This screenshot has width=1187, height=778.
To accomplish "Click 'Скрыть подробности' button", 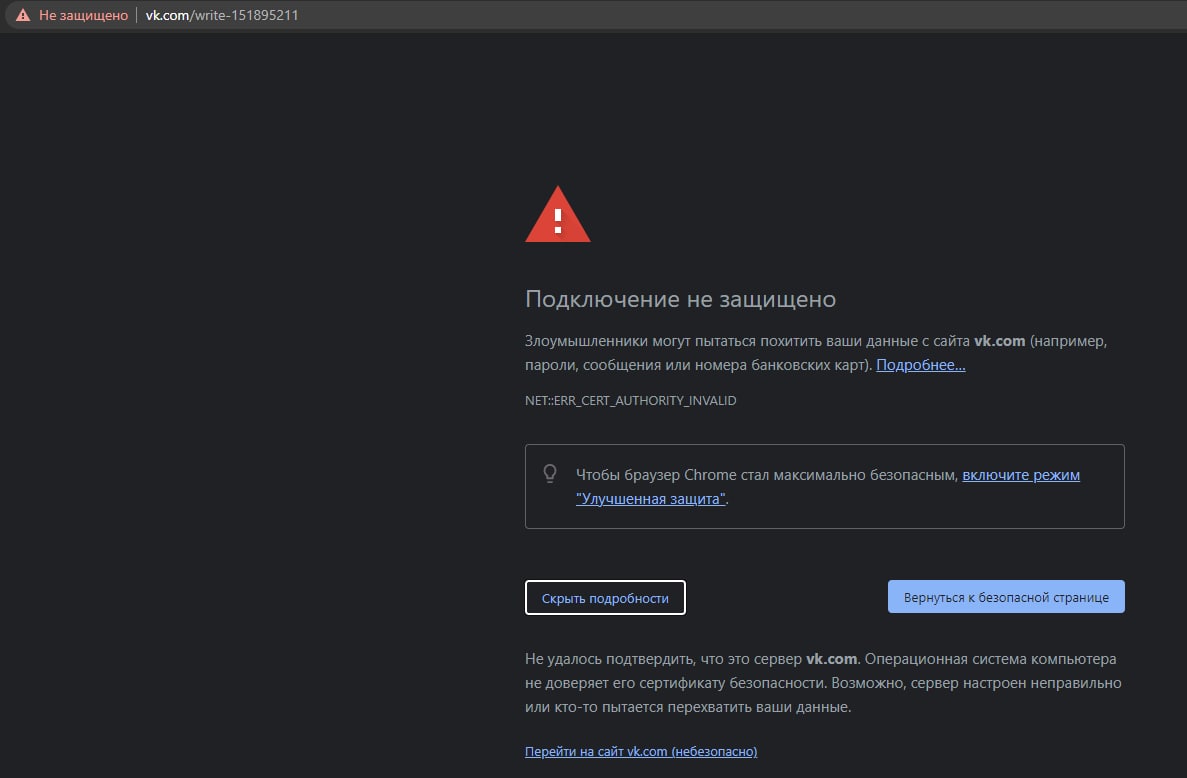I will [x=605, y=598].
